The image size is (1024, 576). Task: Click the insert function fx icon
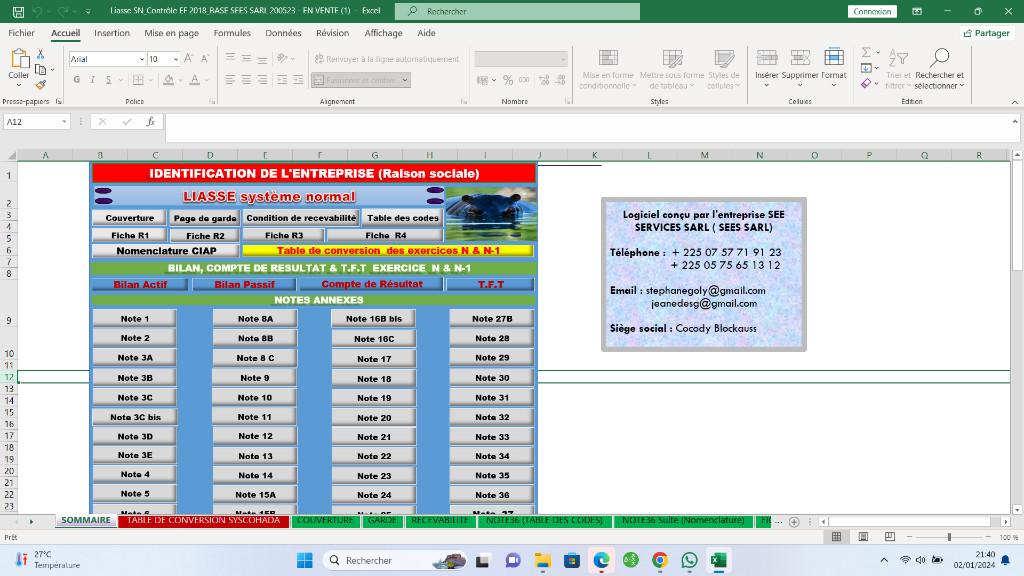point(150,121)
